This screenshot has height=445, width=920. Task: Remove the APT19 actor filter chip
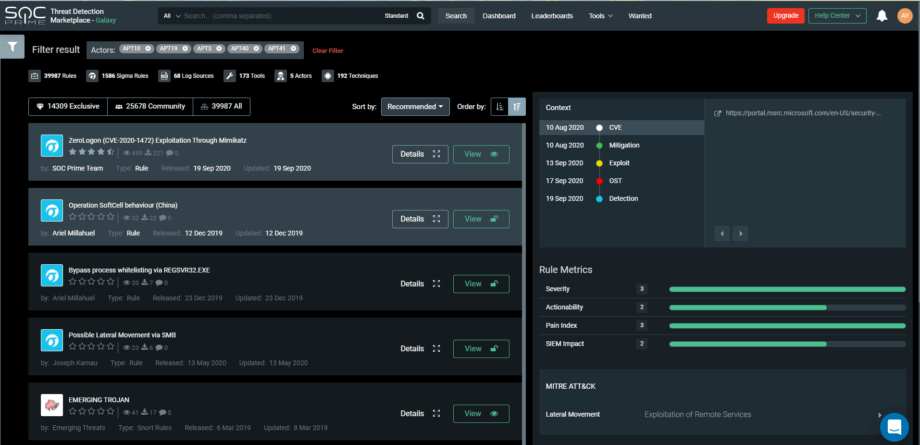coord(185,49)
